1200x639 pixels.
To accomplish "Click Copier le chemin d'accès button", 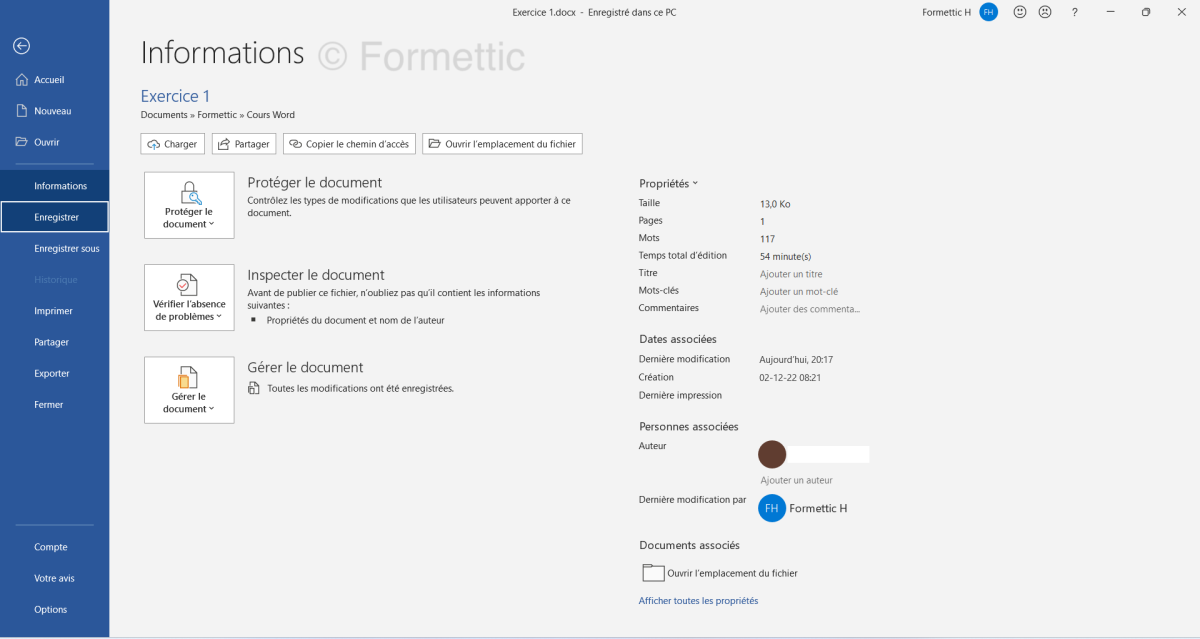I will [349, 144].
